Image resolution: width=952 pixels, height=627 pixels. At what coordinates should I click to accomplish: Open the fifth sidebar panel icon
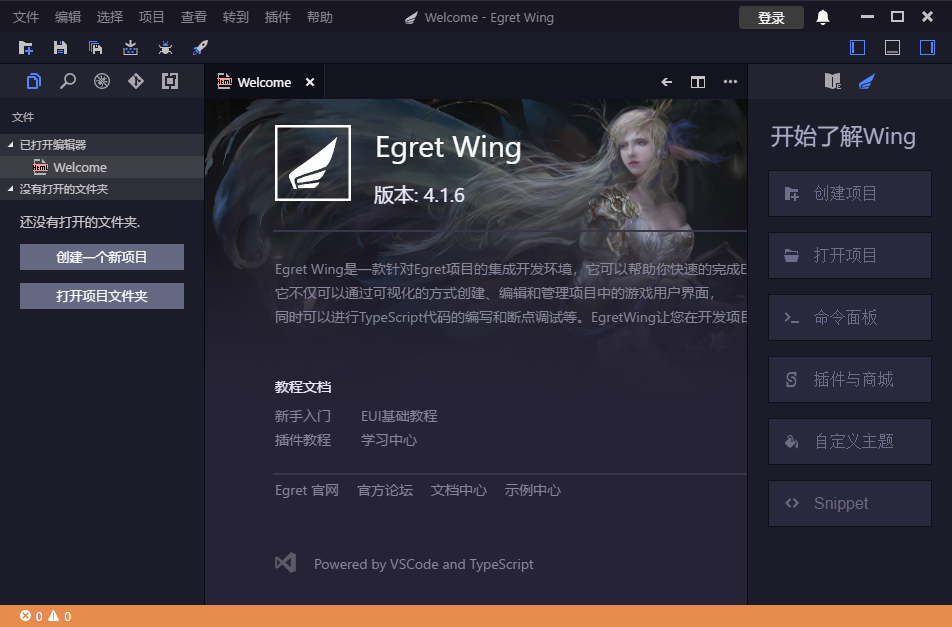coord(170,81)
